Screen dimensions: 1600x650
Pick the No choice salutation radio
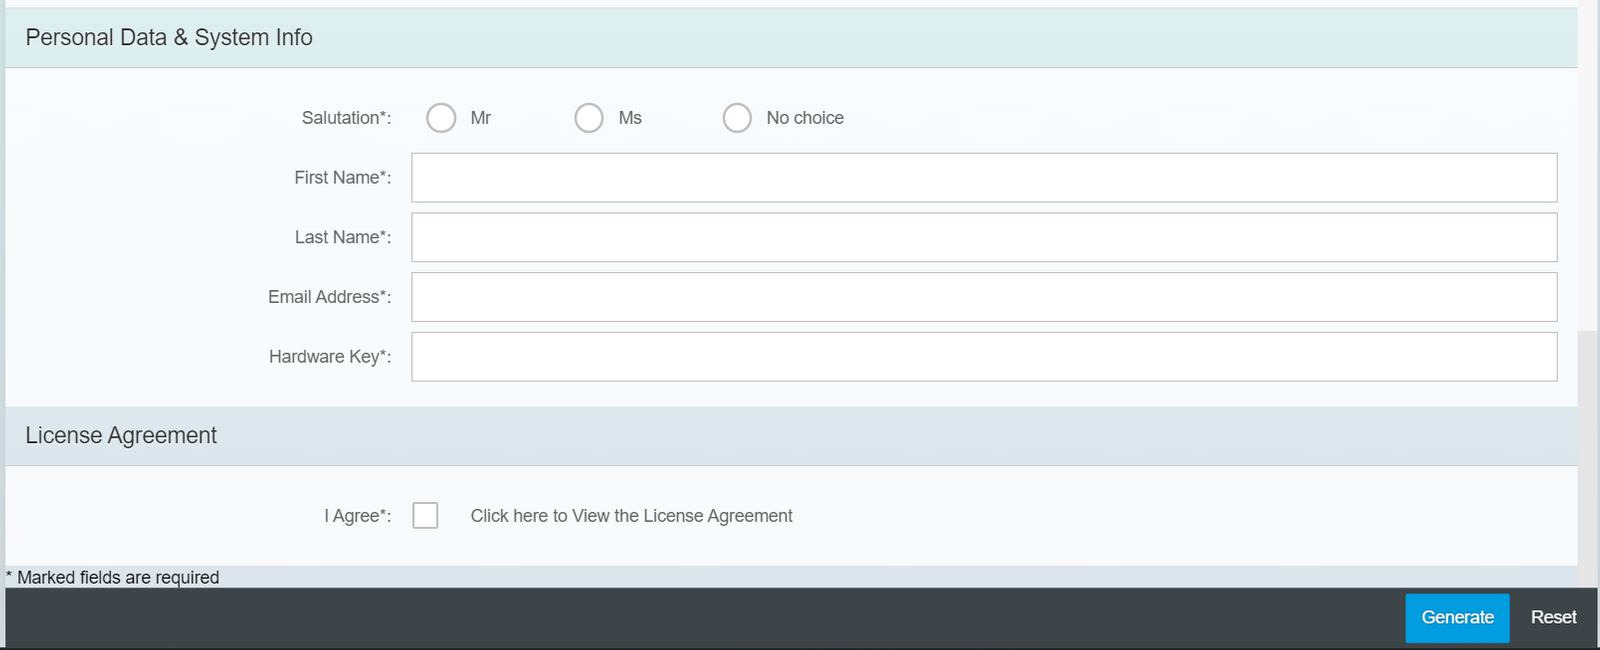coord(737,118)
